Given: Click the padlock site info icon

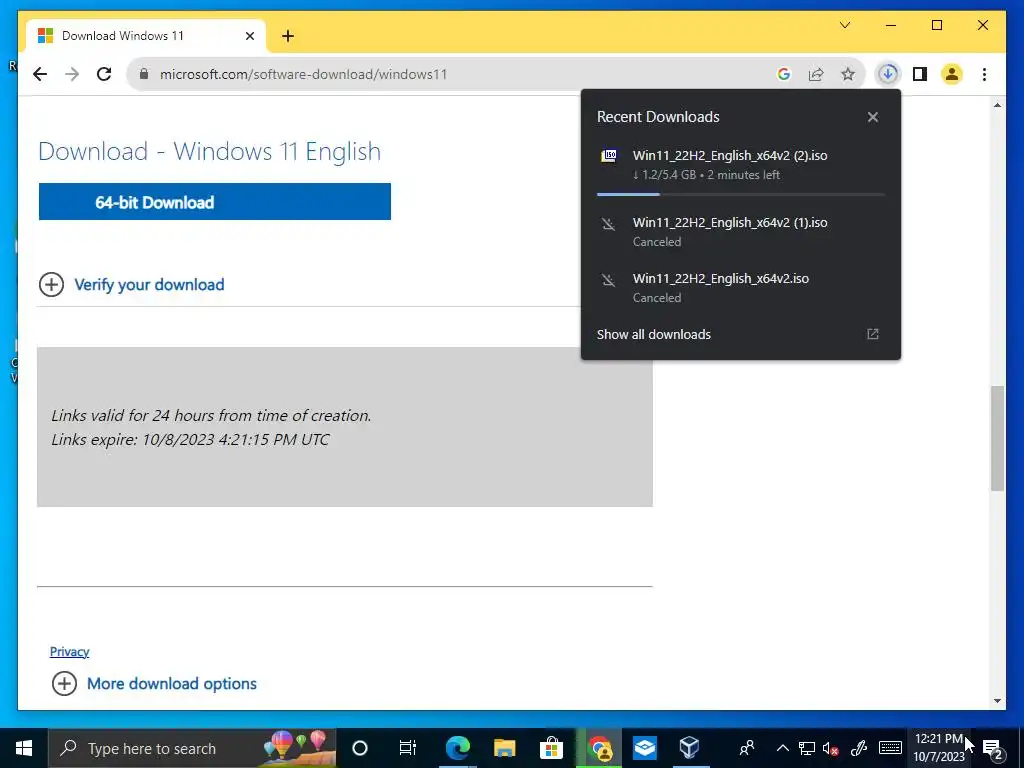Looking at the screenshot, I should click(x=144, y=74).
